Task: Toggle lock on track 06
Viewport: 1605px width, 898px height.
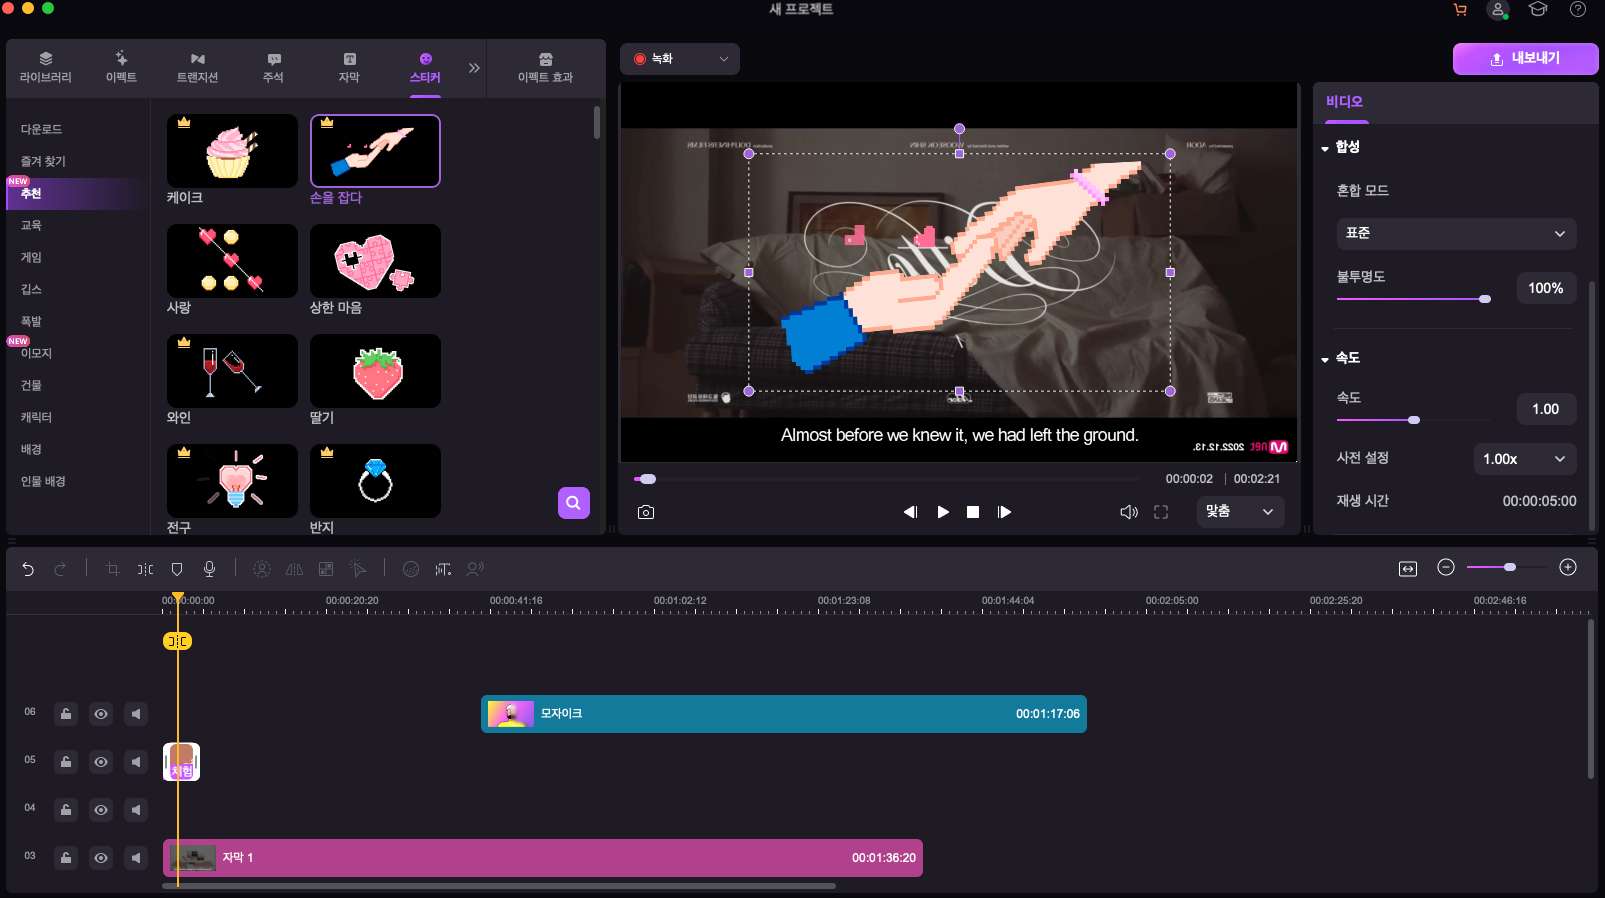Action: point(66,714)
